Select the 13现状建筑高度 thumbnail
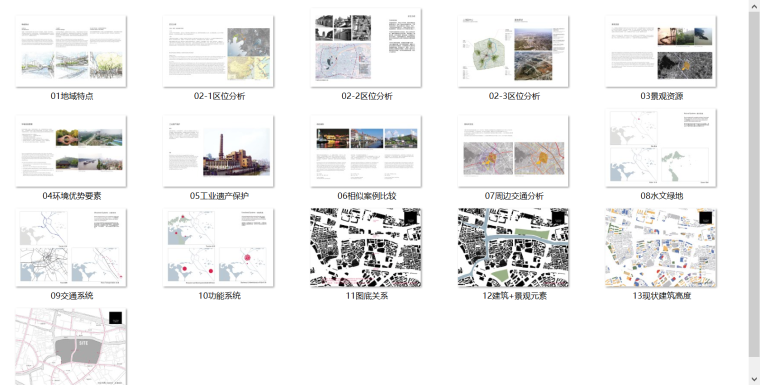 pos(661,248)
